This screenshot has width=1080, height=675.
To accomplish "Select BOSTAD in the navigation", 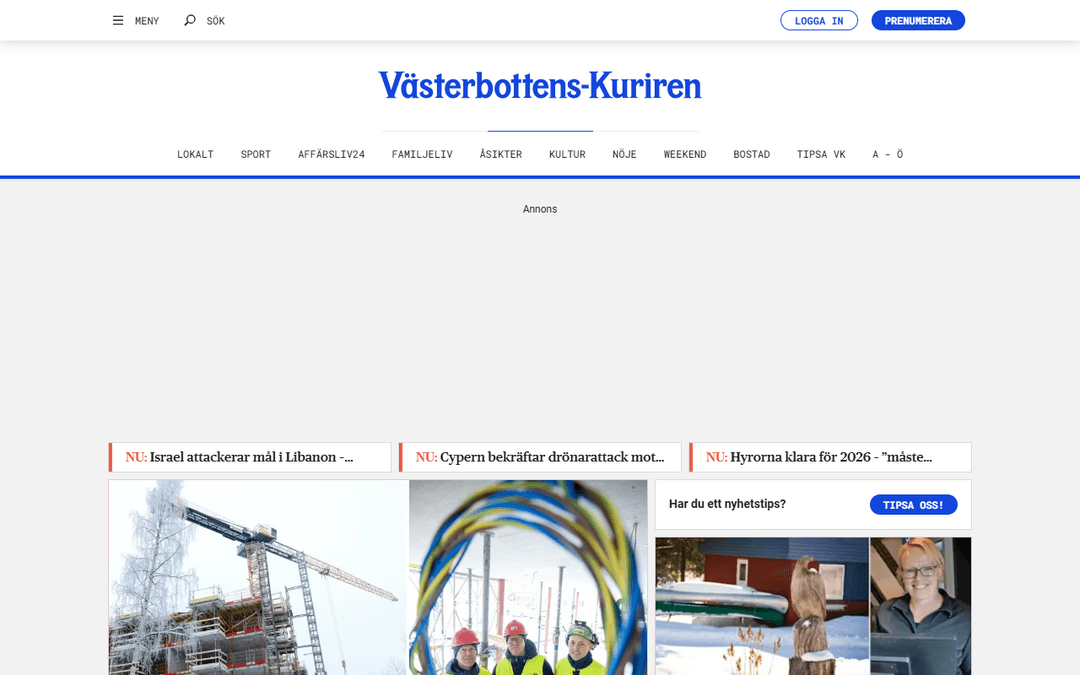I will [751, 154].
